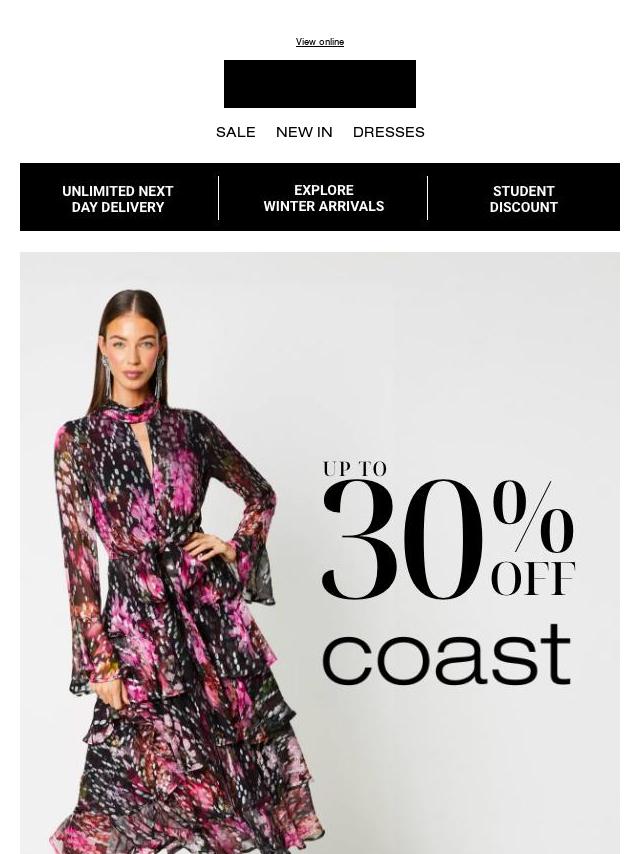Click Unlimited Next Day Delivery banner
This screenshot has width=640, height=854.
(x=118, y=199)
